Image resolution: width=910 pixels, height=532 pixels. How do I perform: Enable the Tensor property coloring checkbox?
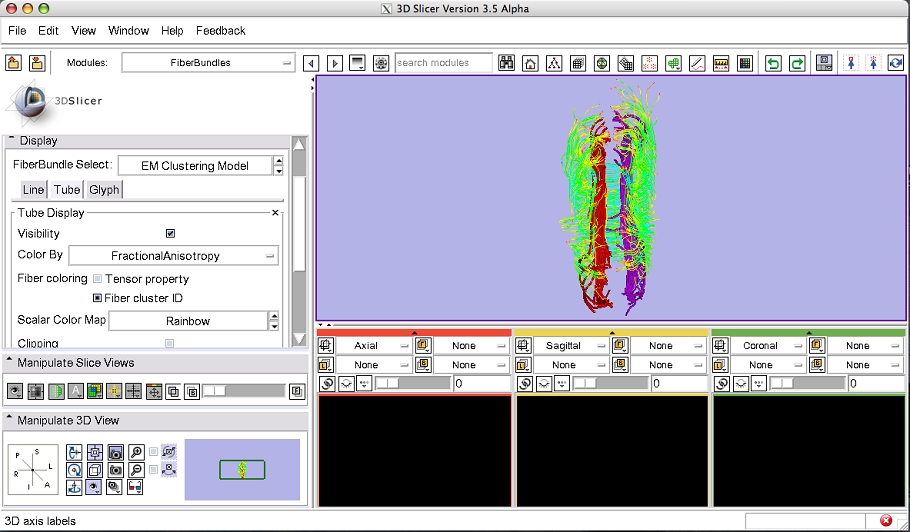[98, 279]
